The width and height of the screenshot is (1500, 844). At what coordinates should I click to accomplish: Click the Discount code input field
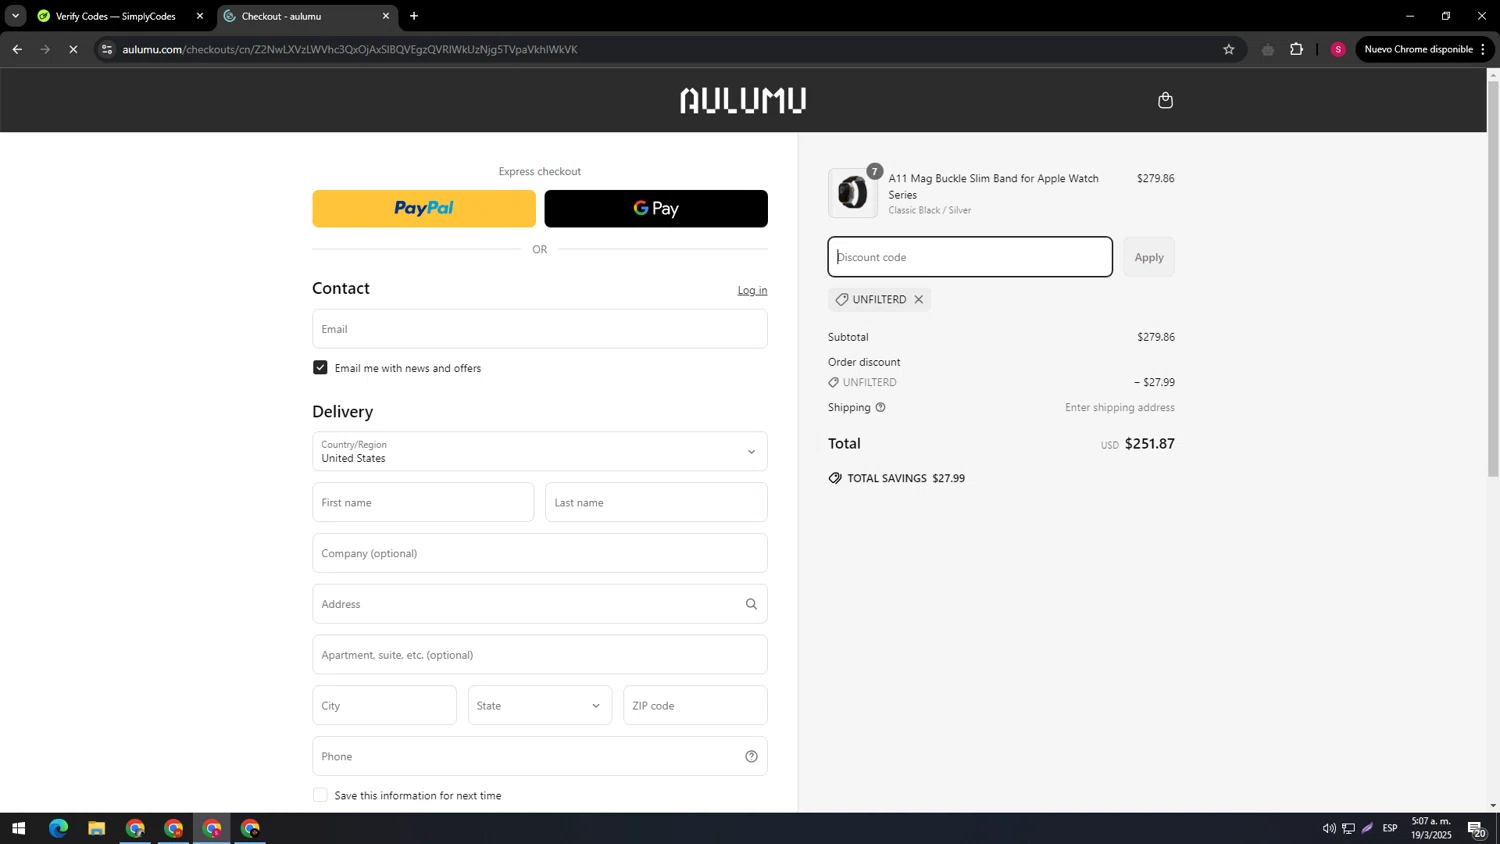point(970,257)
